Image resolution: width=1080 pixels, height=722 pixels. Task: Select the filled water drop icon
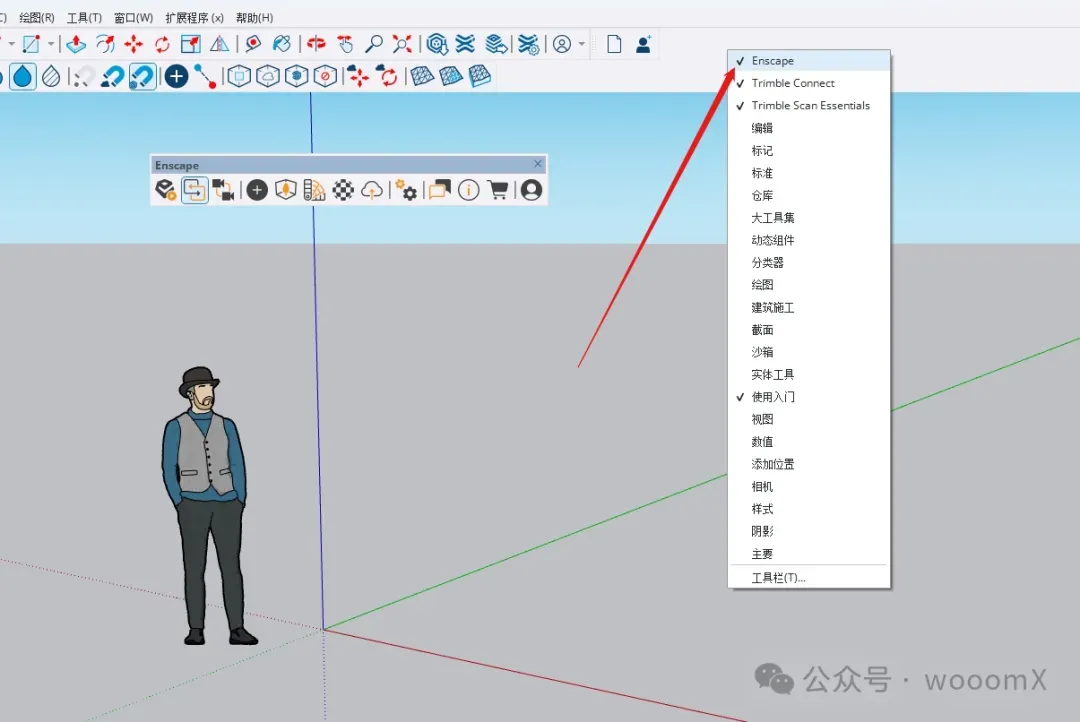23,76
